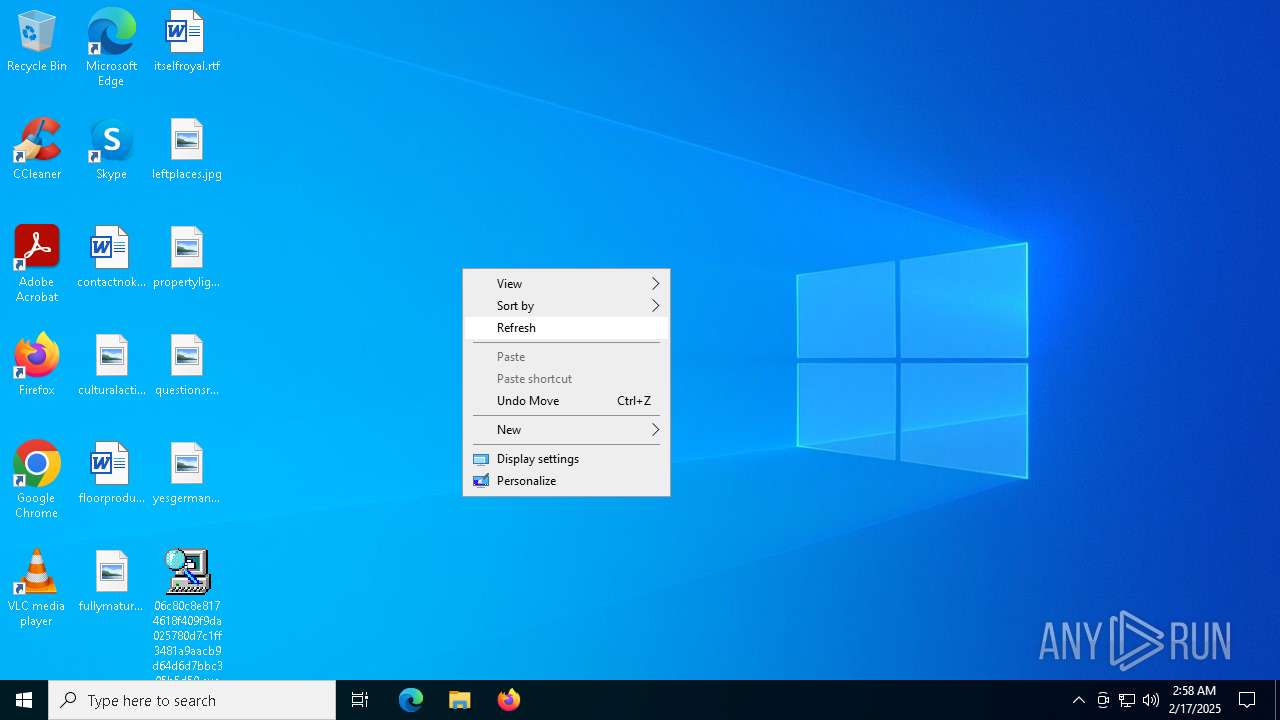The image size is (1280, 720).
Task: Open the Action Center notifications icon
Action: (x=1247, y=700)
